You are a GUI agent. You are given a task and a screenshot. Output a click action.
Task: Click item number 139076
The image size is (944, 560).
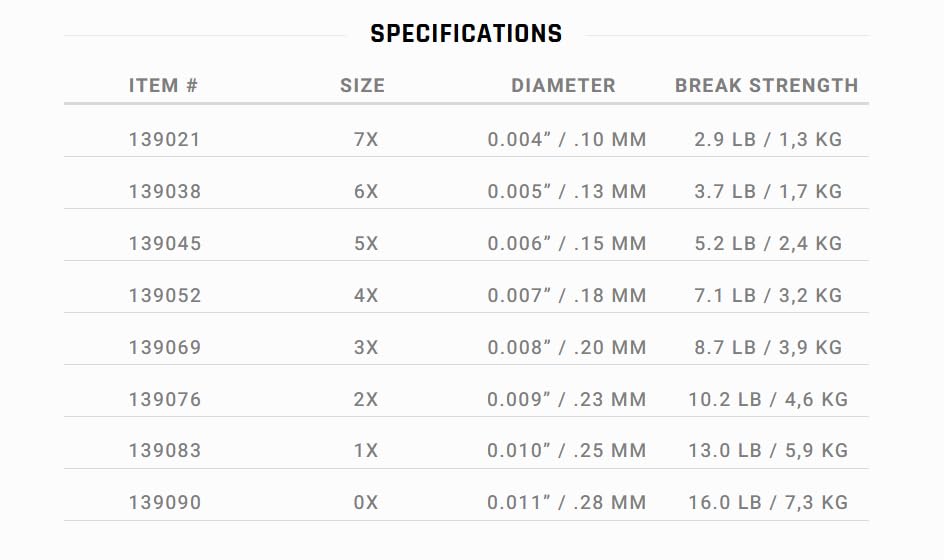point(165,399)
